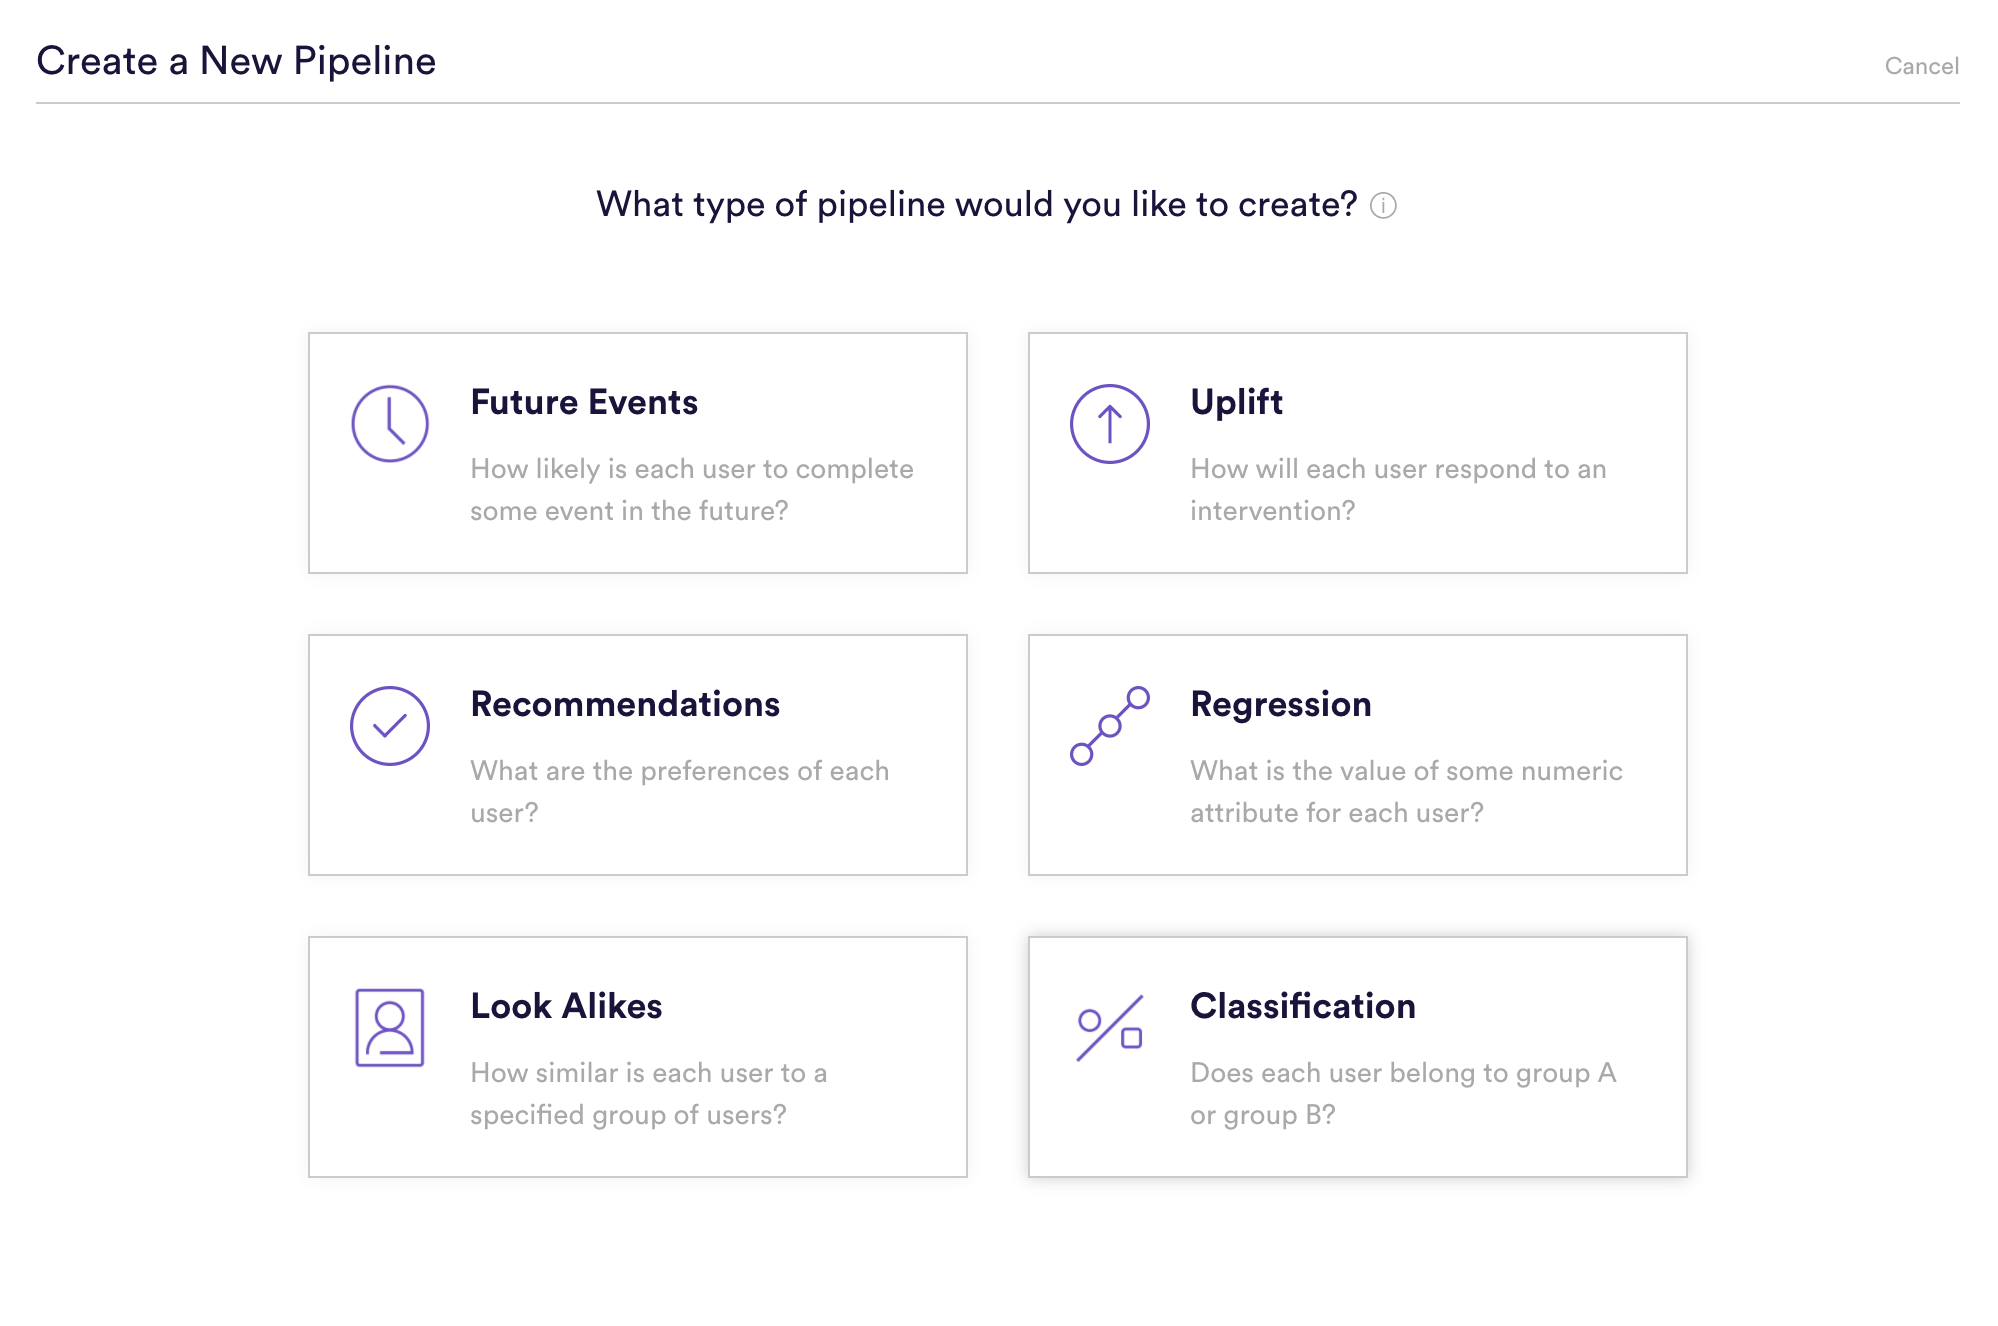This screenshot has height=1326, width=1998.
Task: Click the 'preferences of each user' description
Action: (679, 792)
